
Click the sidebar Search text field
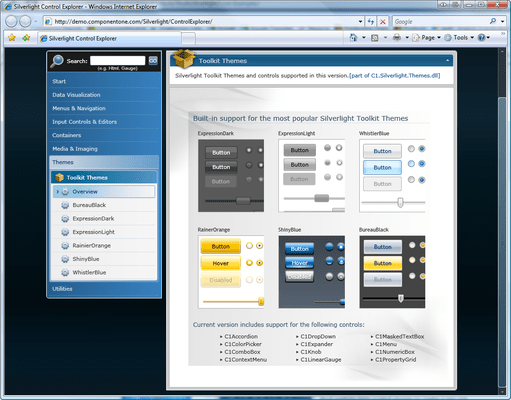click(118, 60)
